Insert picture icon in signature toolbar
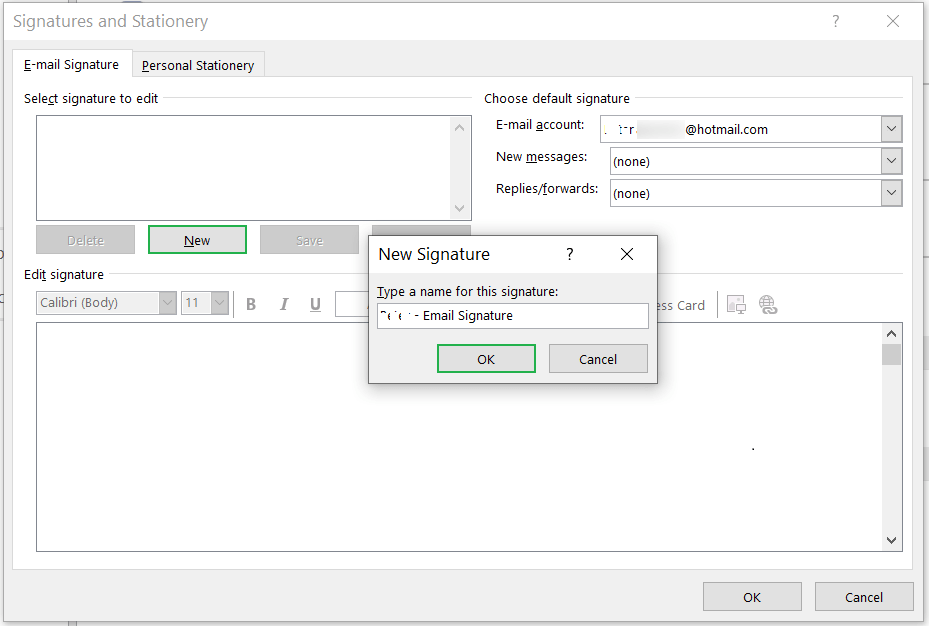Screen dimensions: 929x626 pos(736,304)
